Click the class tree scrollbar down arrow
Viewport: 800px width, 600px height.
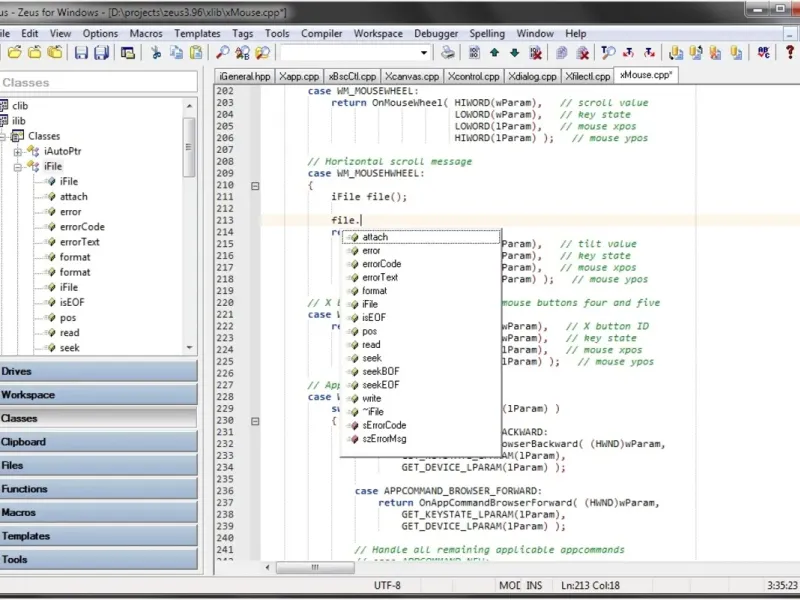(190, 348)
